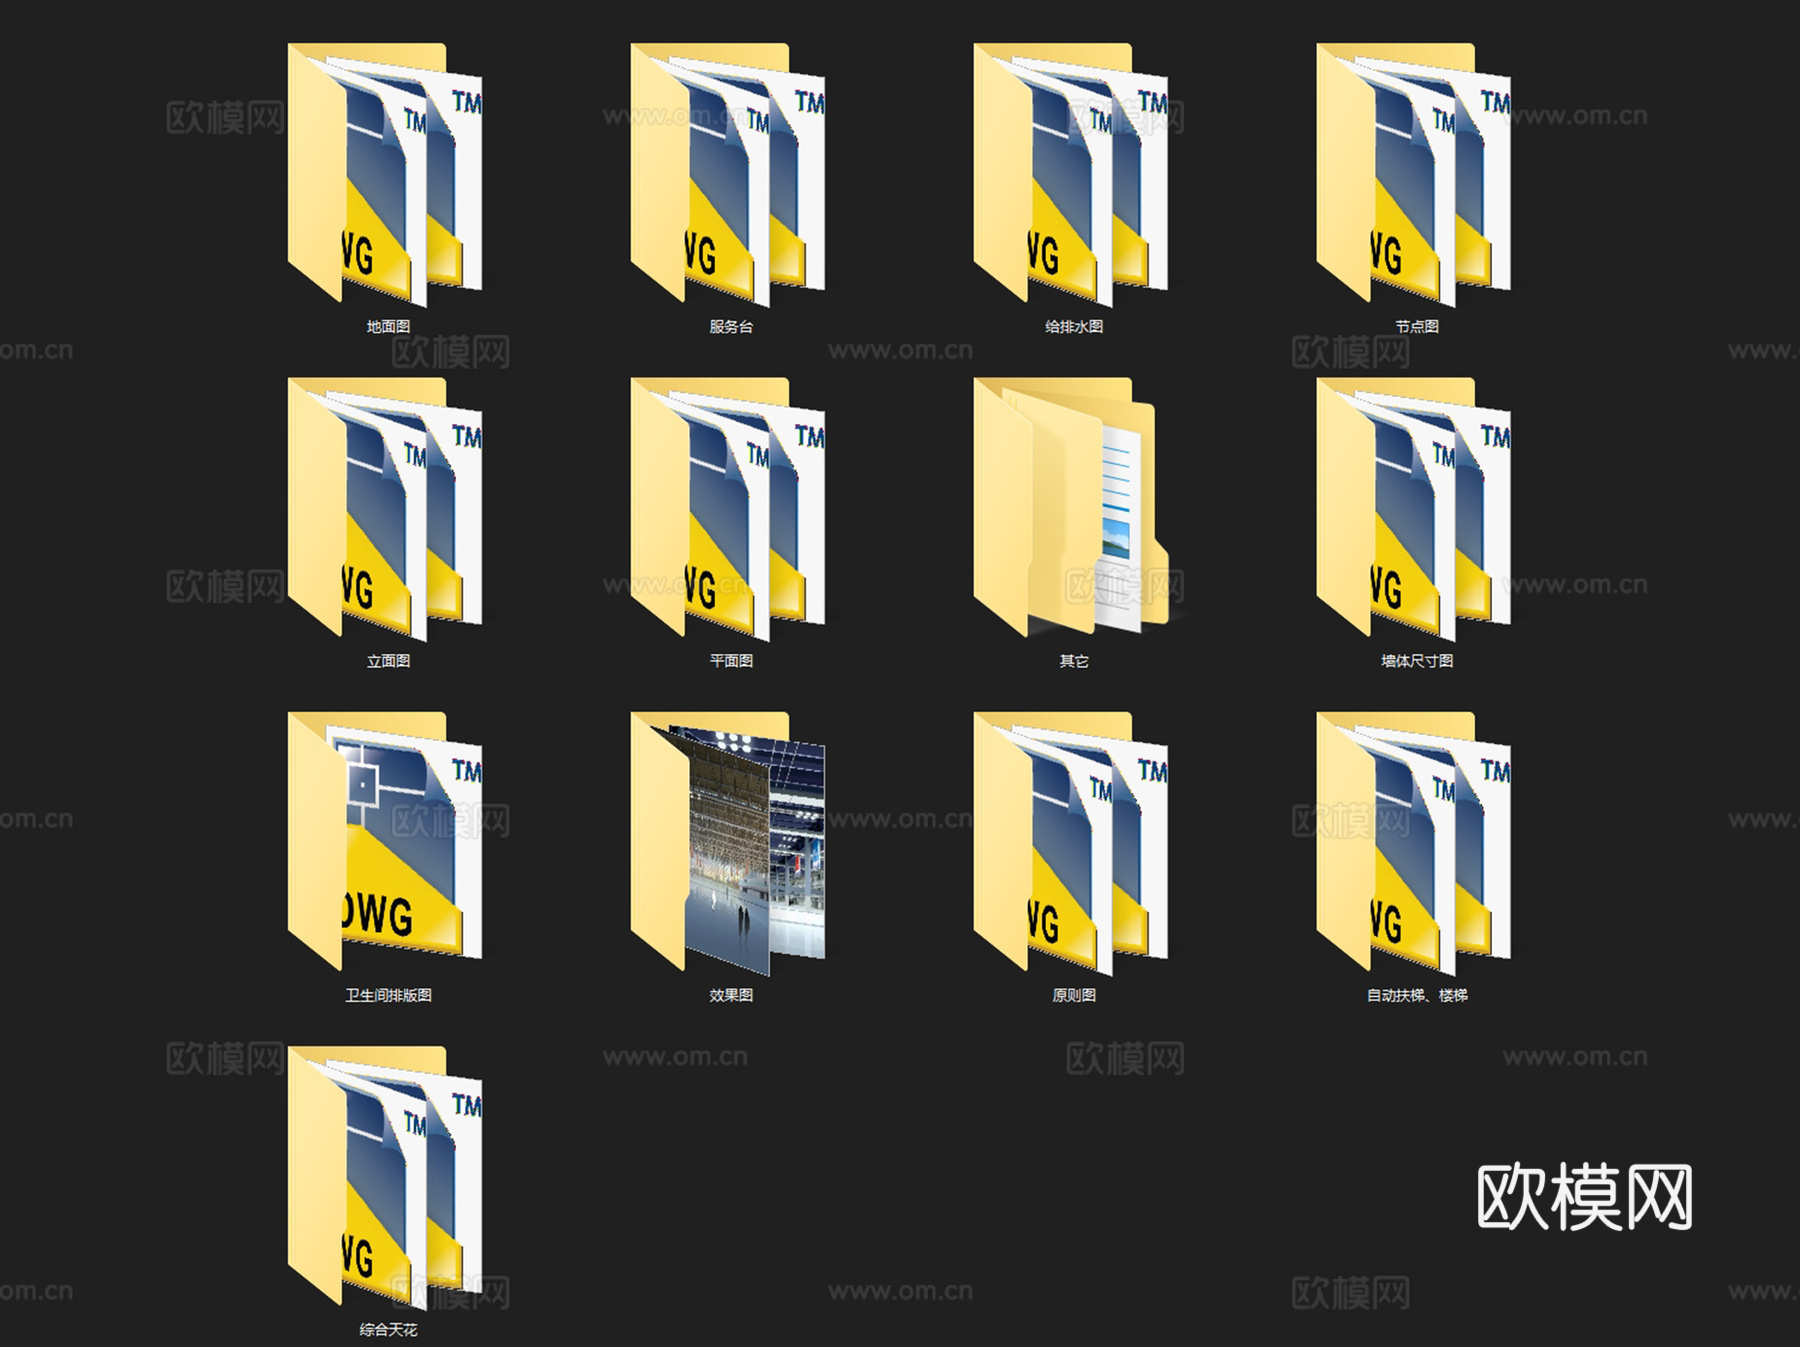Open the 原则图 folder icon
The width and height of the screenshot is (1800, 1347).
1071,843
